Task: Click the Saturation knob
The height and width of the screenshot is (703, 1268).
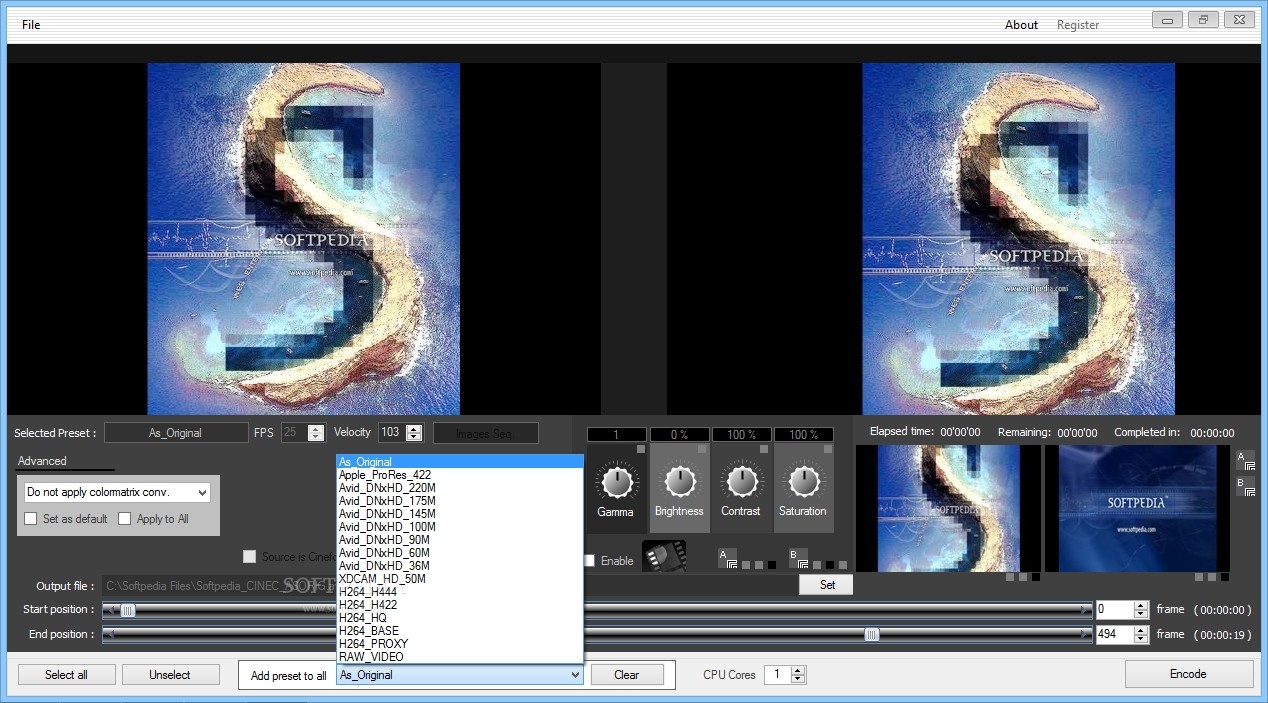Action: coord(803,482)
